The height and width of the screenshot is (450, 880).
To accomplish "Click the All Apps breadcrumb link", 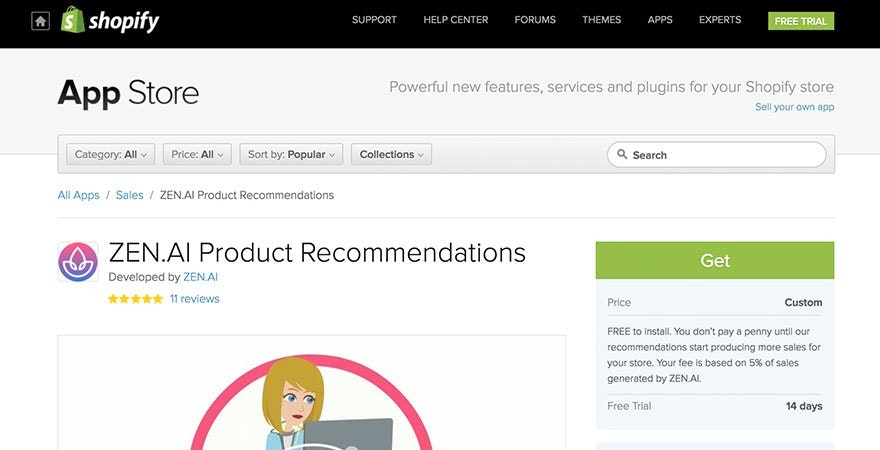I will coord(78,195).
